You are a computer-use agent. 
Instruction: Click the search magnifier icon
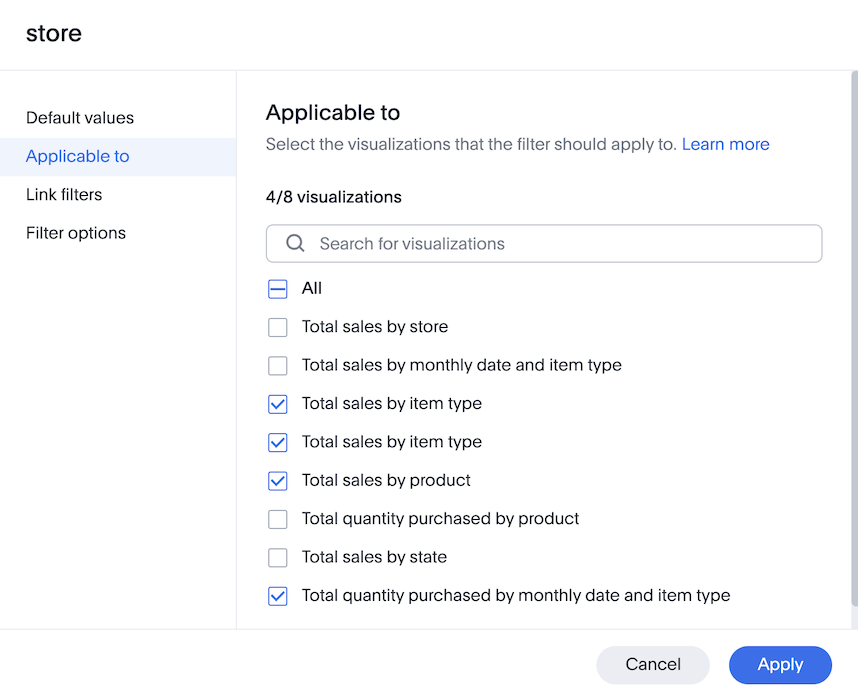coord(295,243)
